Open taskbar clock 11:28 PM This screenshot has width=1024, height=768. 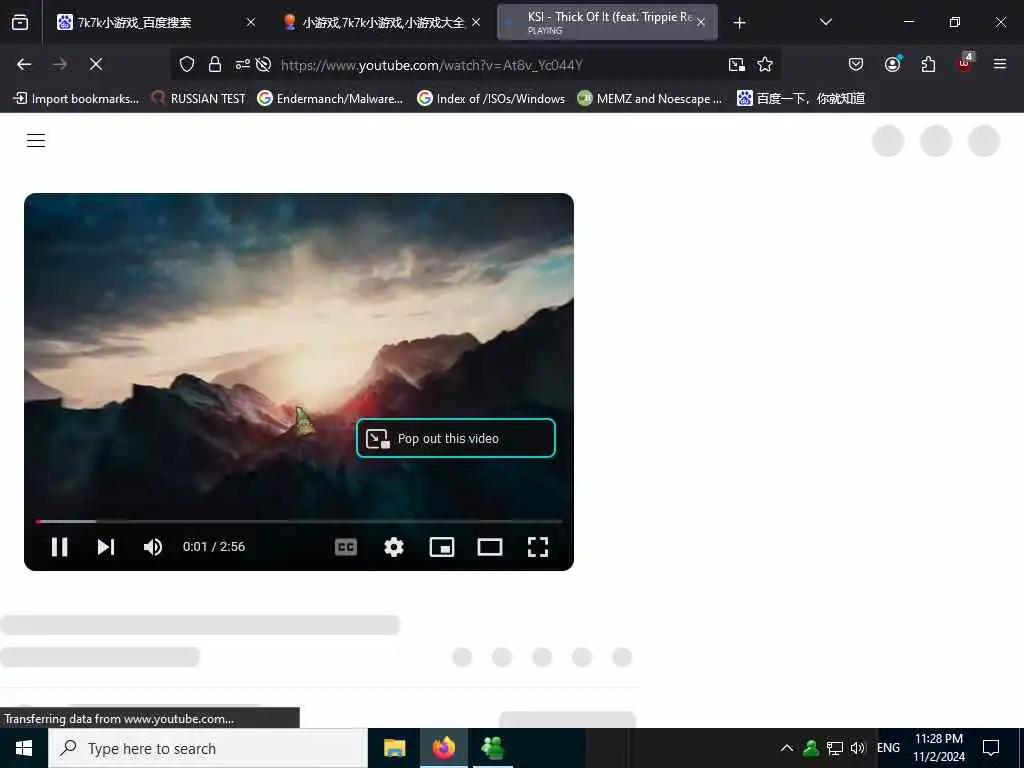[939, 748]
